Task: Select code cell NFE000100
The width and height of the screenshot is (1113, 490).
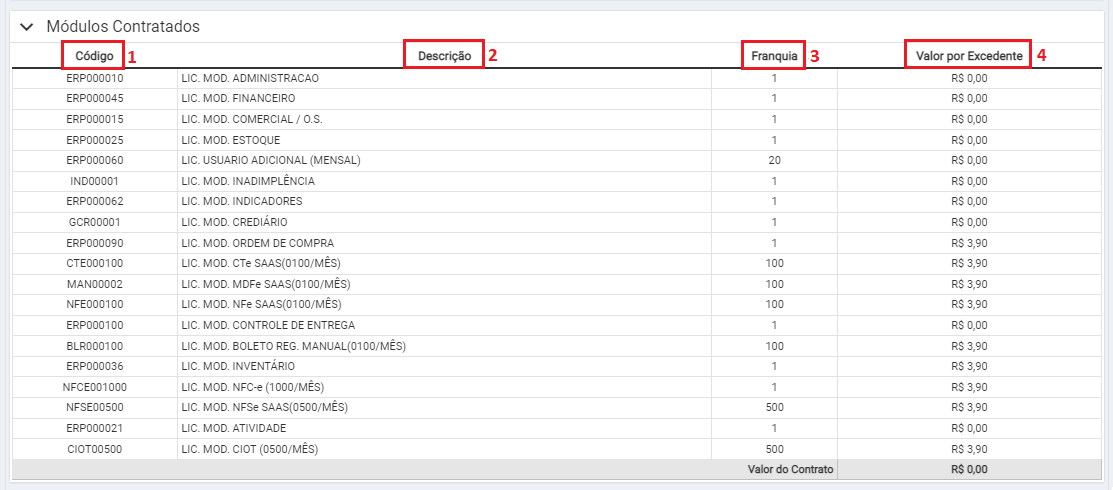Action: (x=94, y=304)
